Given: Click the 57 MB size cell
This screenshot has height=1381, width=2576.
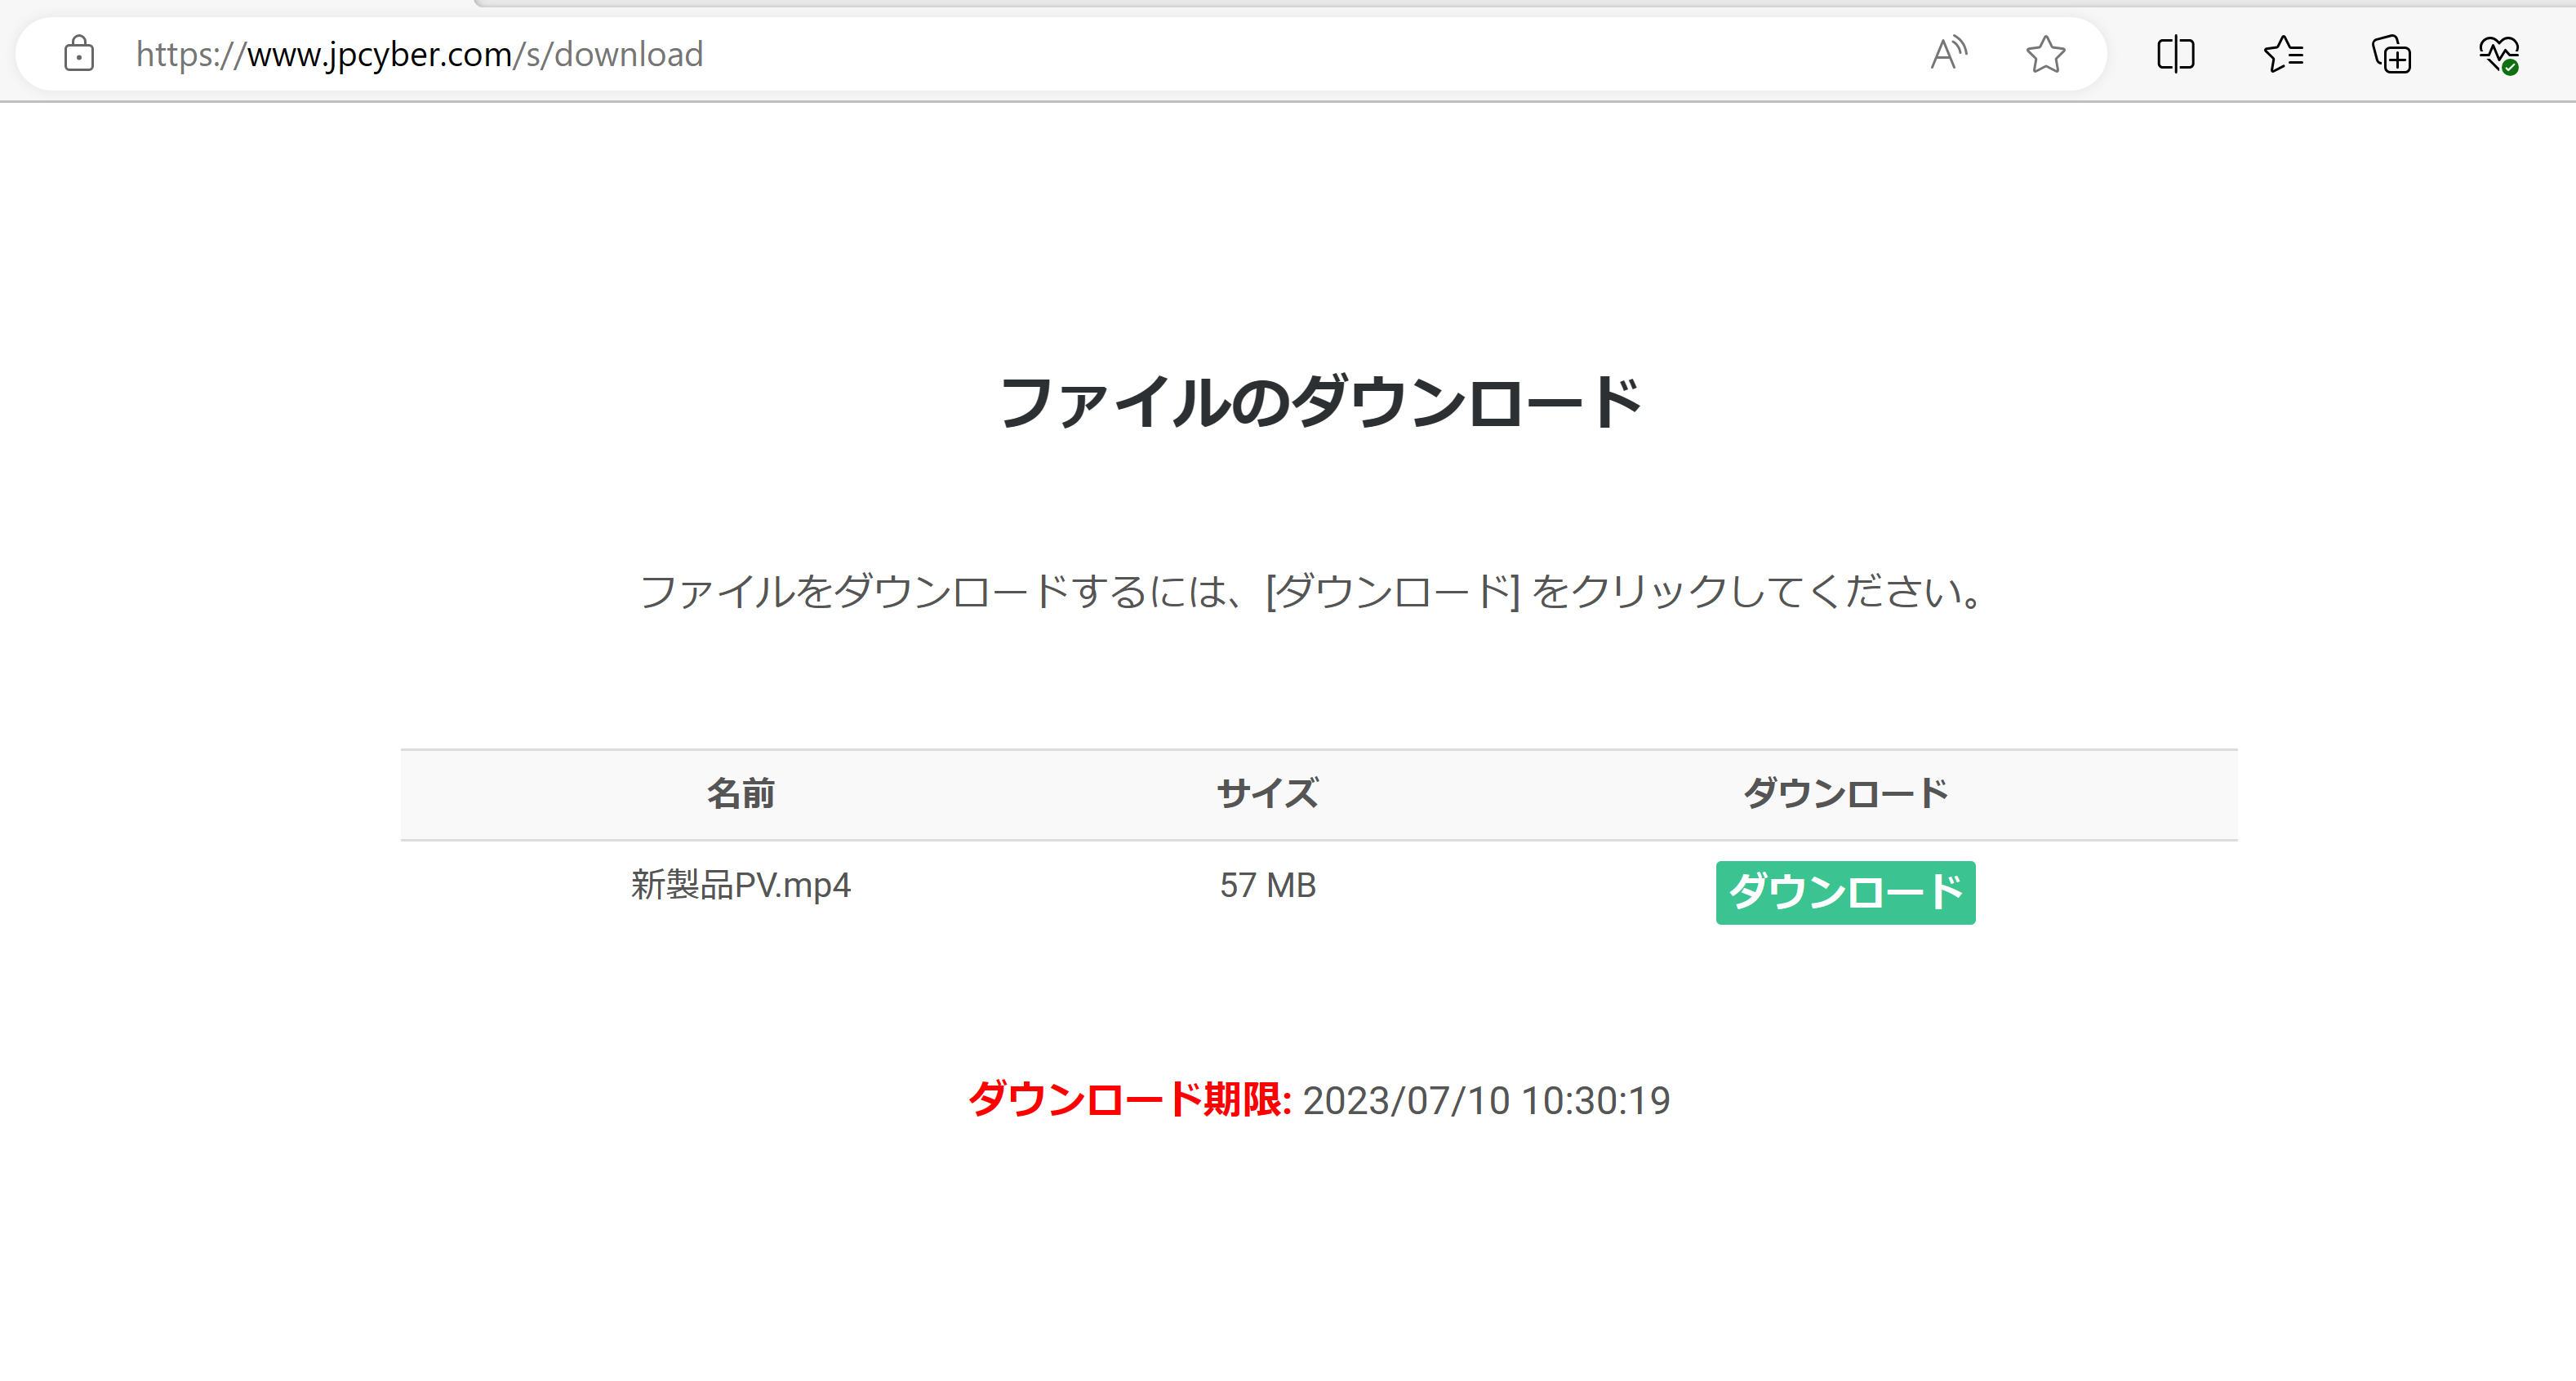Looking at the screenshot, I should (1267, 885).
